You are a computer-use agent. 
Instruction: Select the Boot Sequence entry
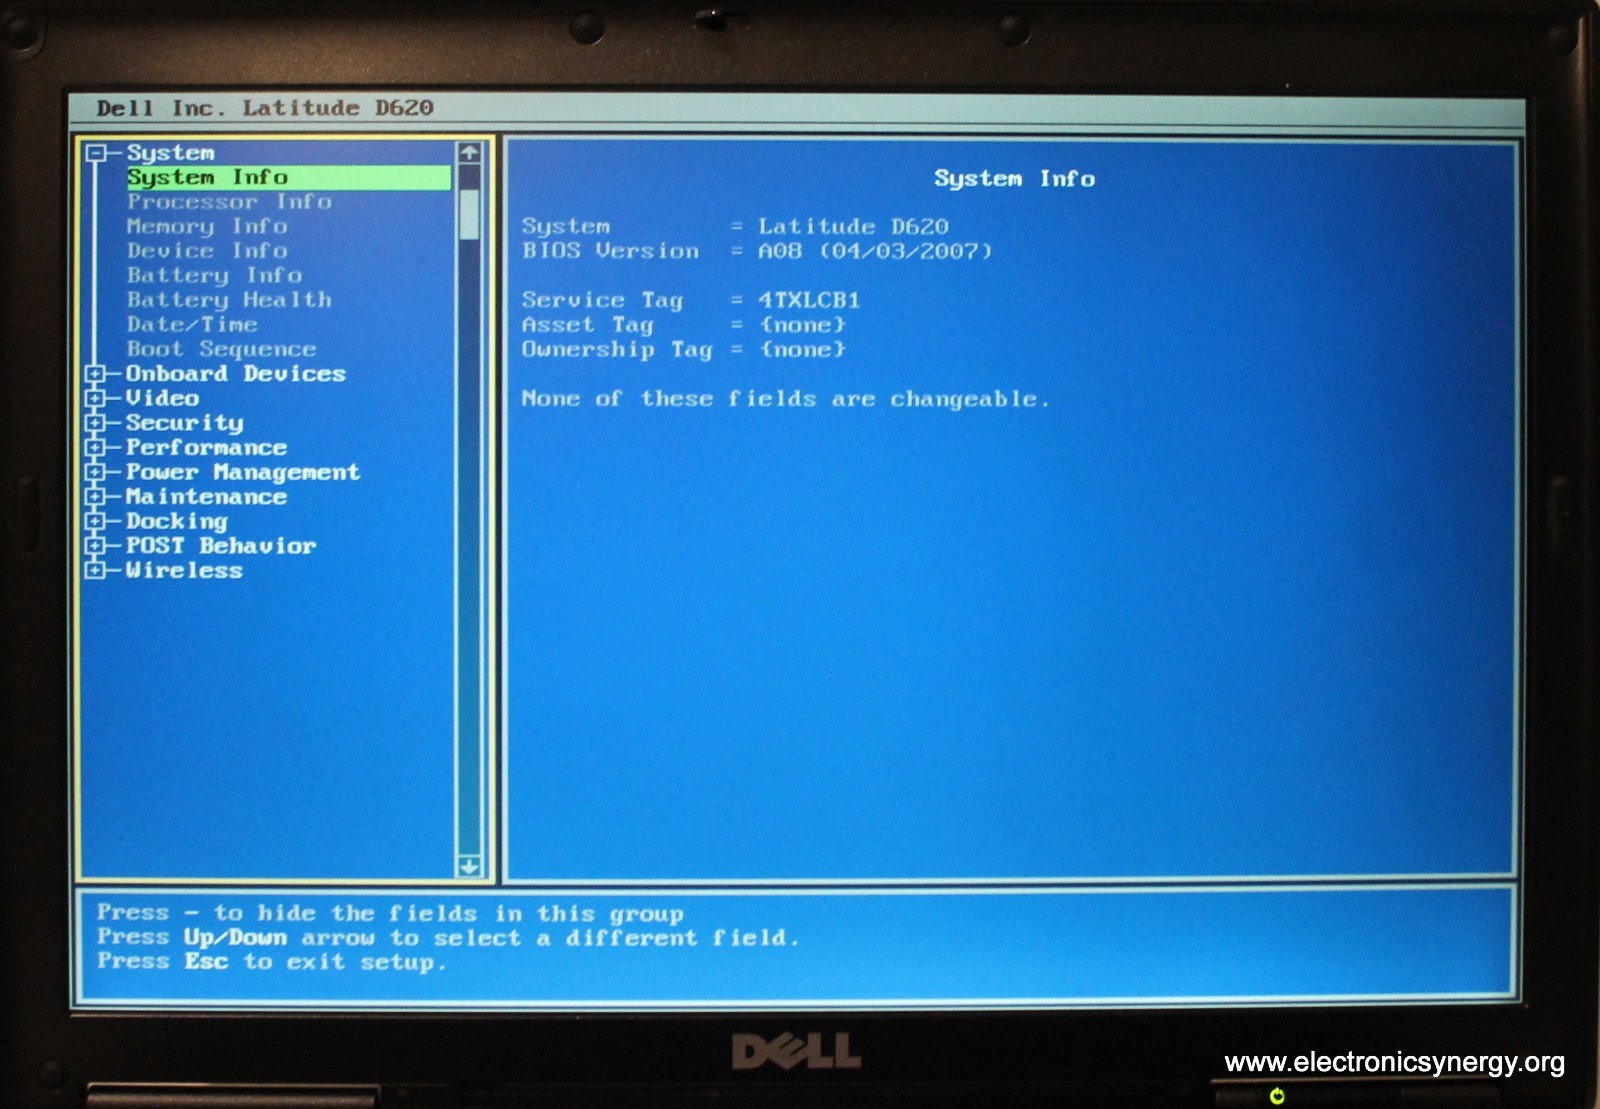[x=221, y=349]
